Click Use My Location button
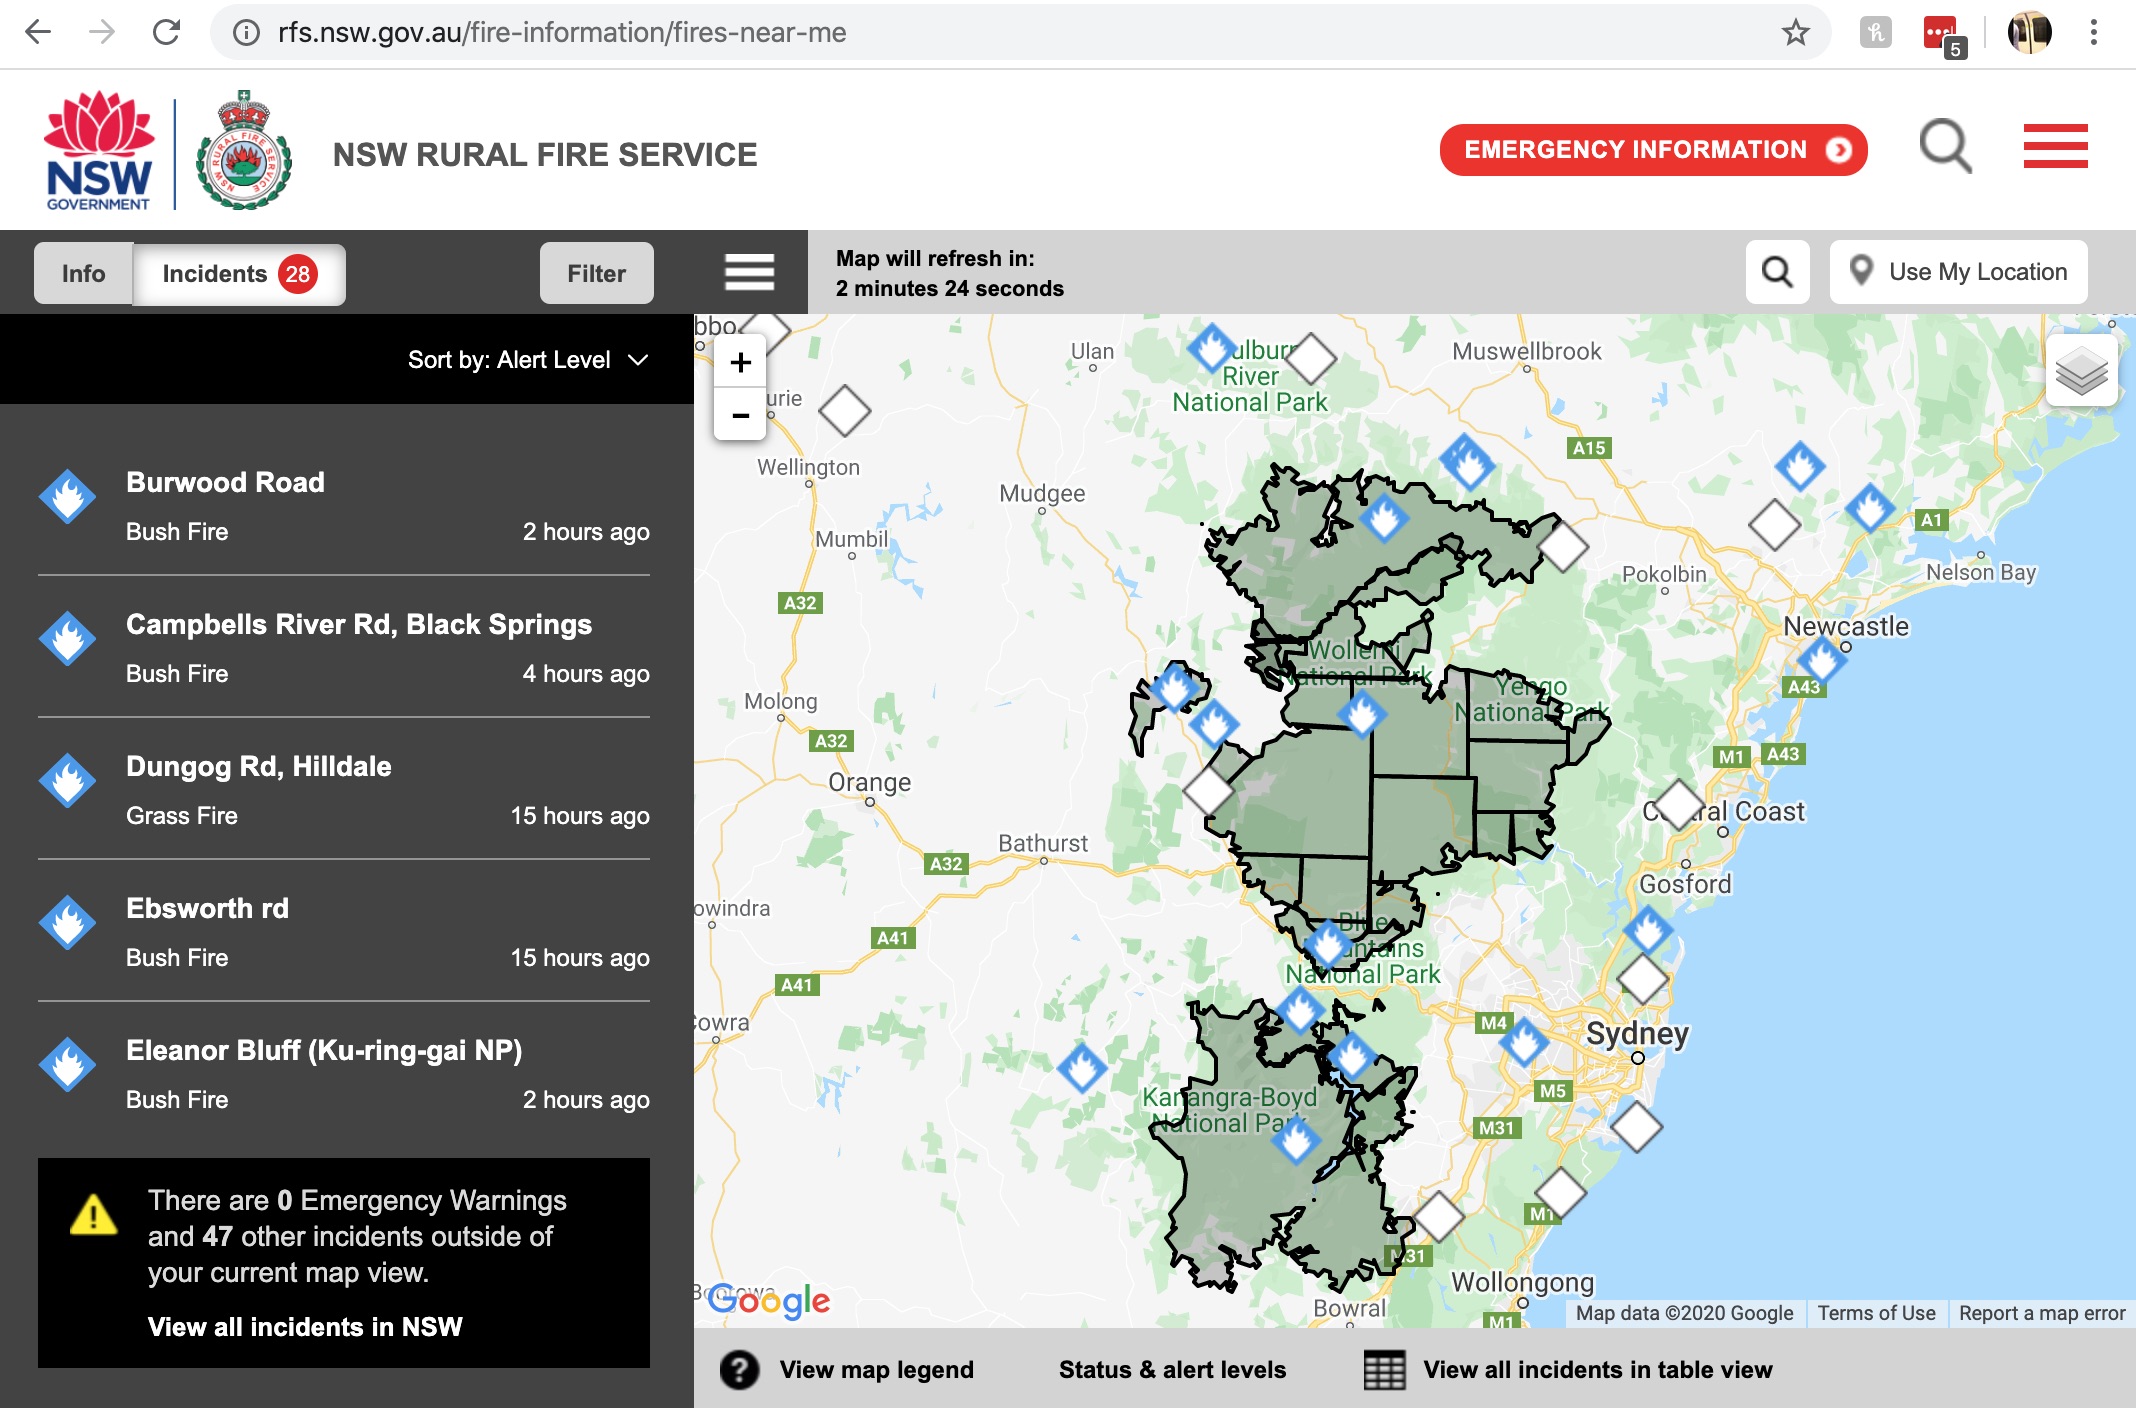Image resolution: width=2136 pixels, height=1408 pixels. point(1958,272)
